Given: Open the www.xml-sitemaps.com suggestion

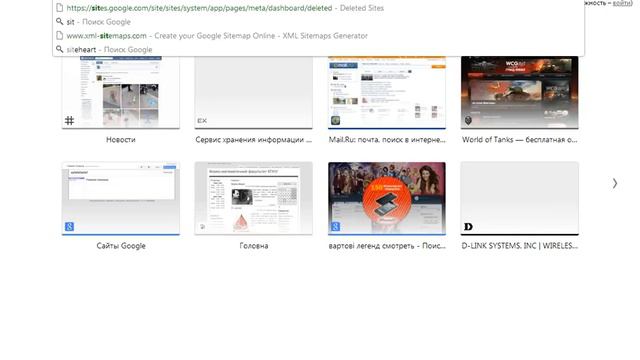Looking at the screenshot, I should click(x=318, y=36).
